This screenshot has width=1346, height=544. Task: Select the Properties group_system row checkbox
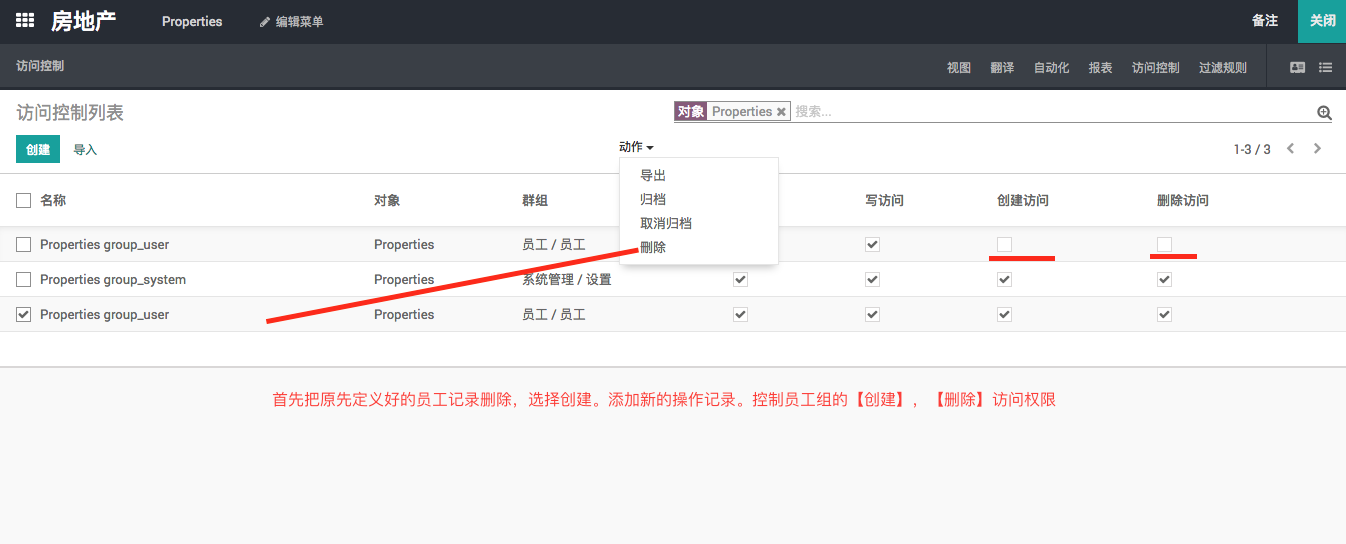click(24, 280)
